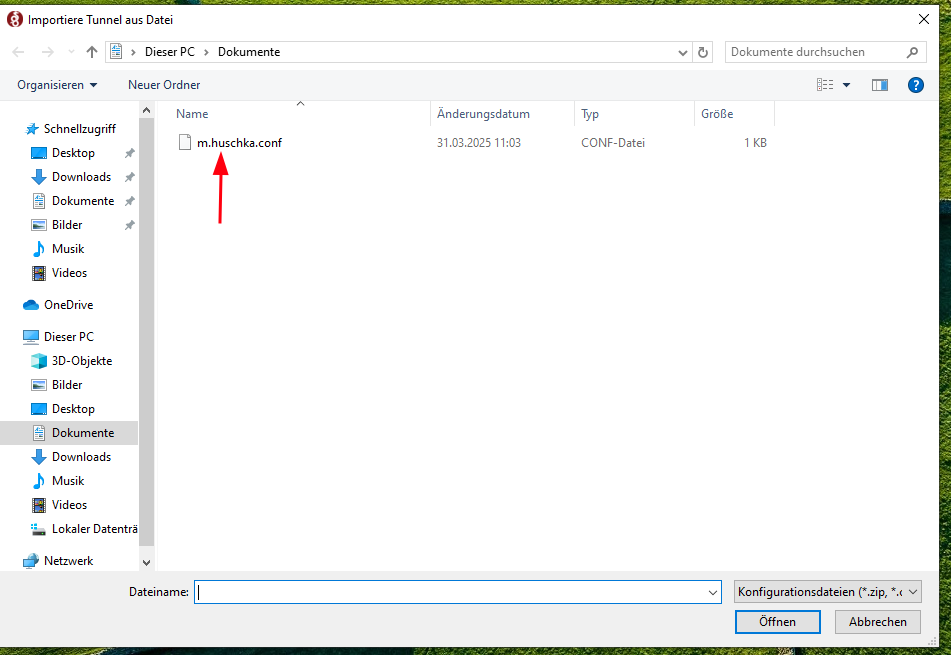
Task: Sort by the Änderungsdatum column header
Action: [483, 114]
